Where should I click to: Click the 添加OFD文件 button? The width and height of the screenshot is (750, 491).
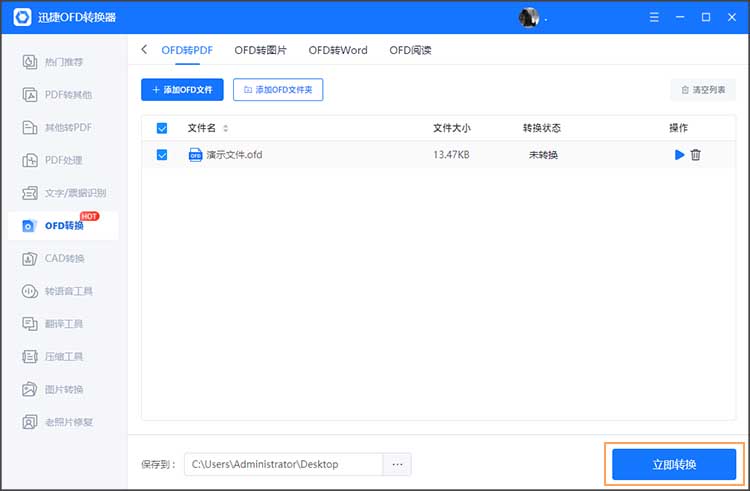click(182, 90)
